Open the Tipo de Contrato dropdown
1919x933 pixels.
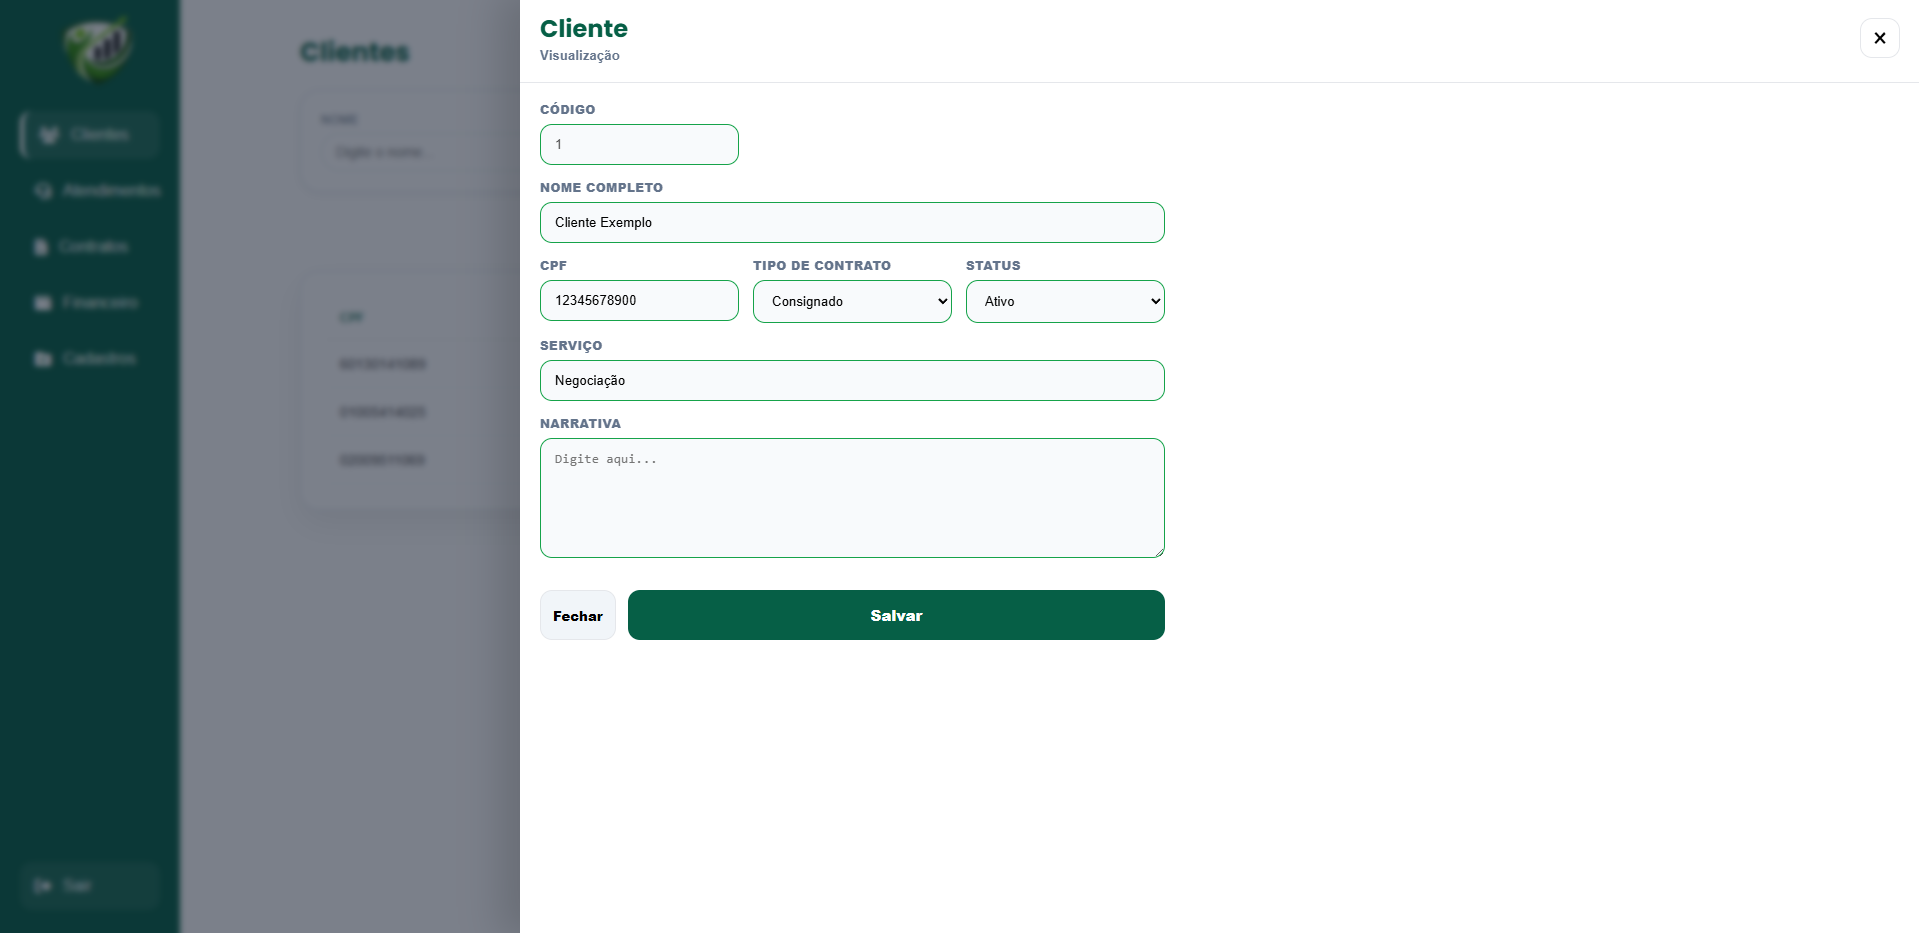pyautogui.click(x=852, y=301)
